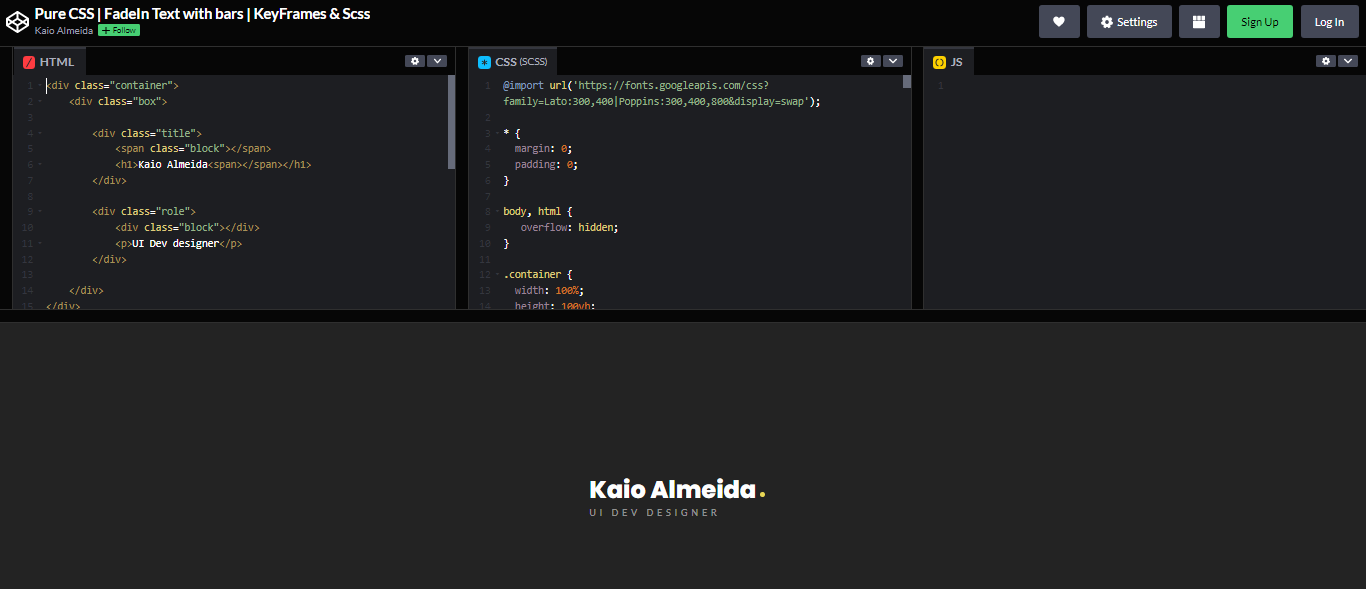This screenshot has height=589, width=1366.
Task: Switch to the HTML tab
Action: coord(58,61)
